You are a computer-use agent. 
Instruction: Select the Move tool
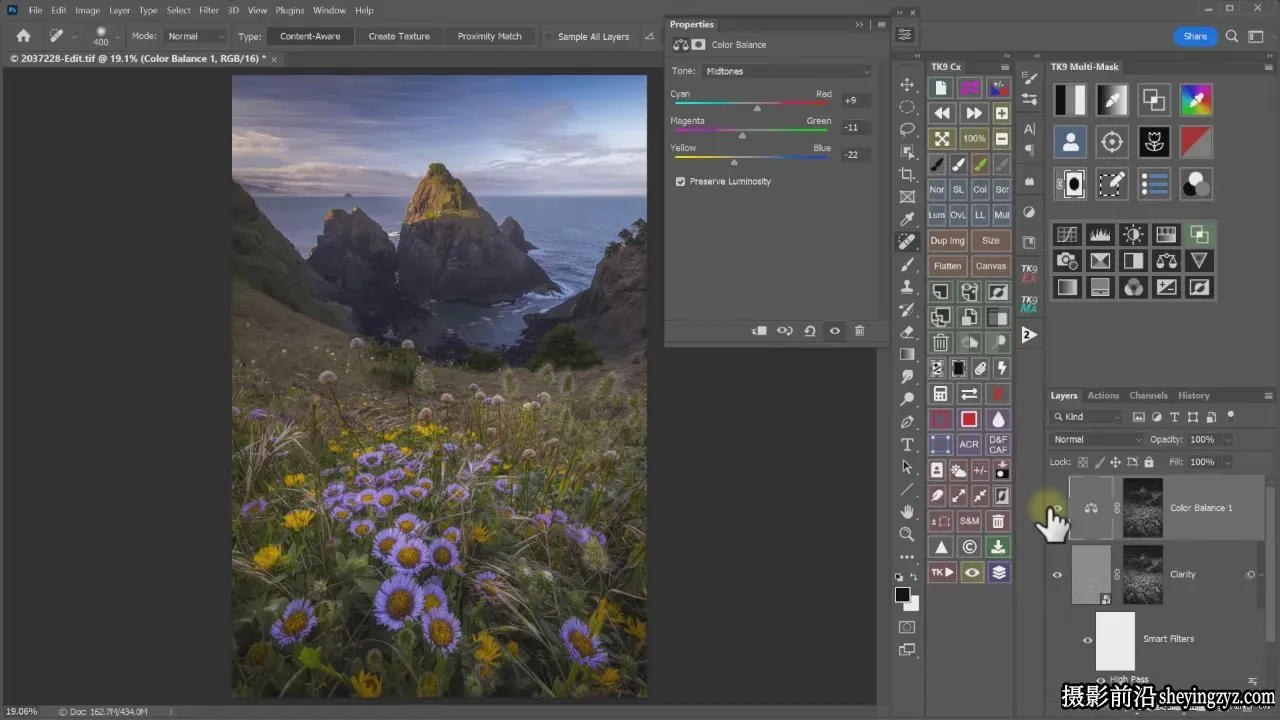(907, 85)
